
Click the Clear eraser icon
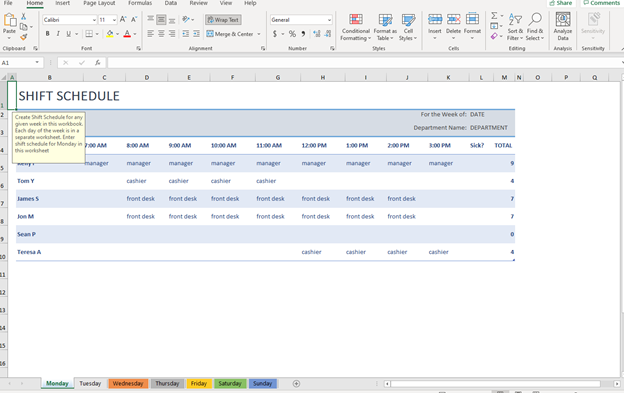click(494, 36)
